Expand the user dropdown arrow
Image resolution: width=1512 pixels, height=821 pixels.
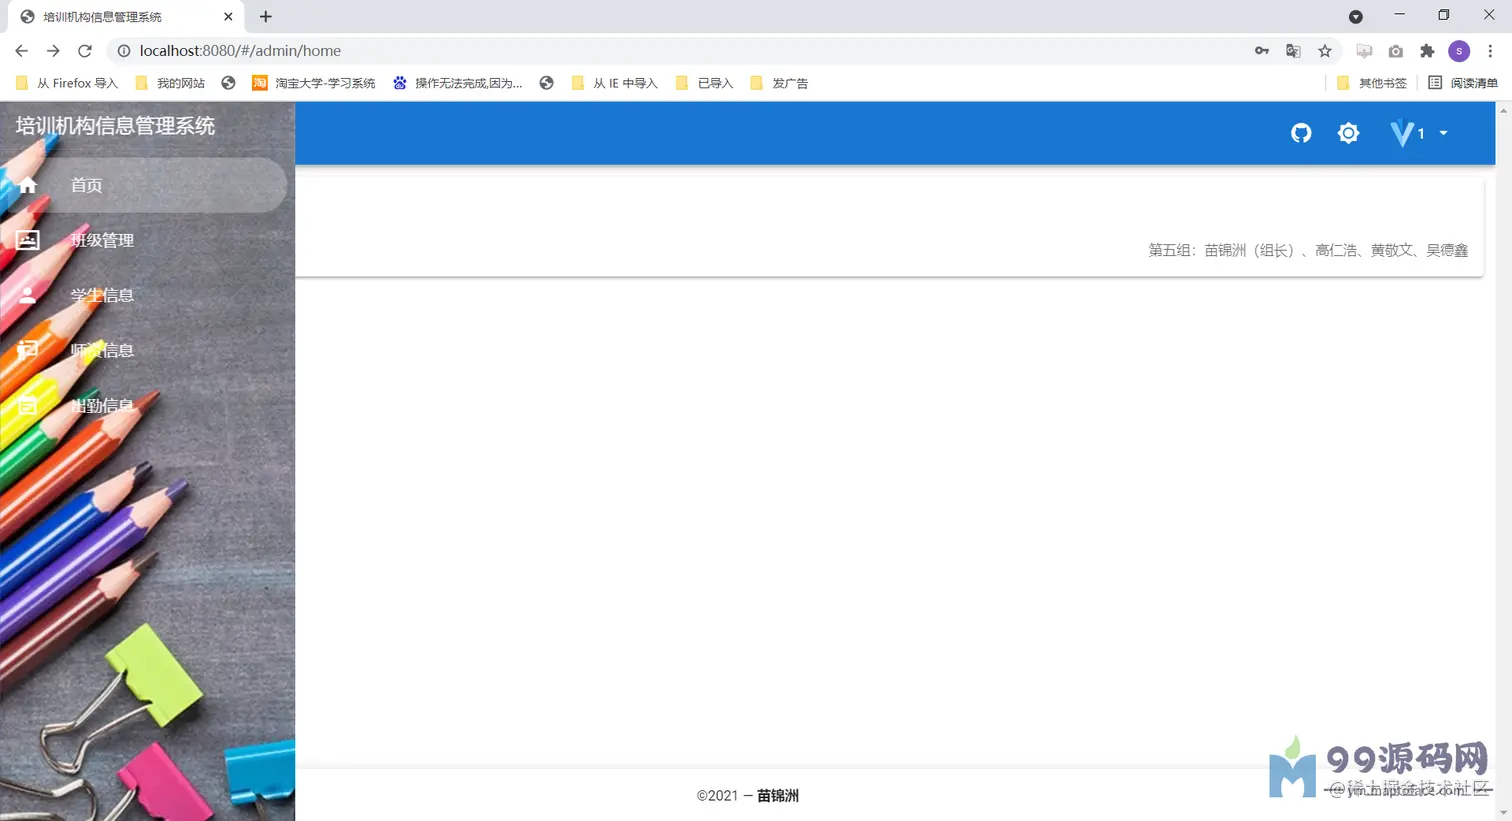click(x=1443, y=133)
